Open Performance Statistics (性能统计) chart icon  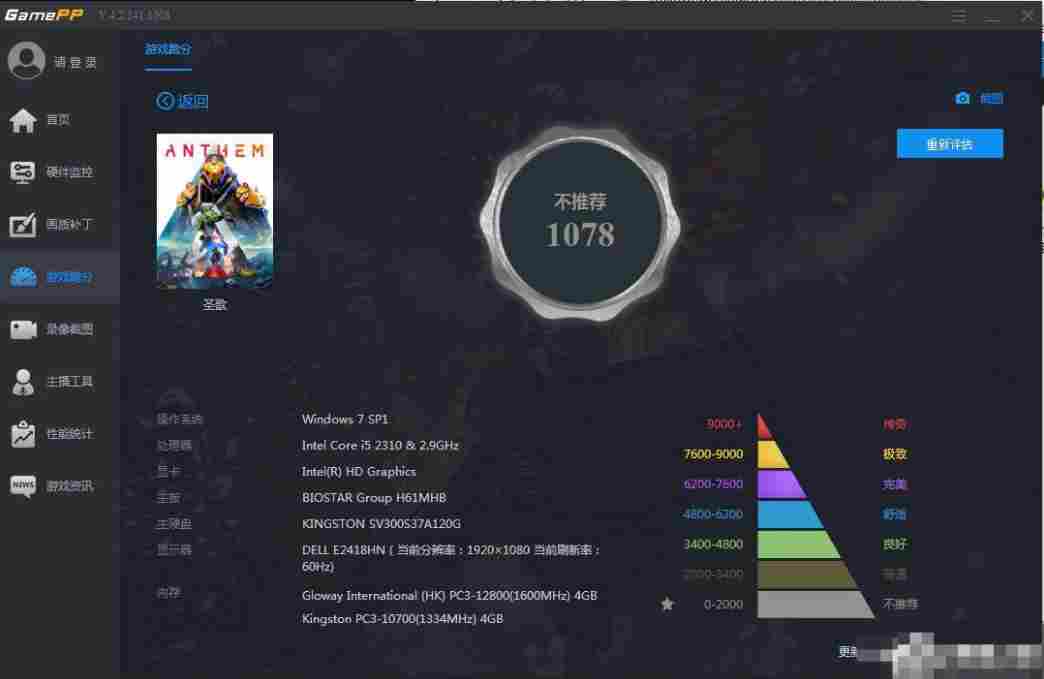coord(23,434)
